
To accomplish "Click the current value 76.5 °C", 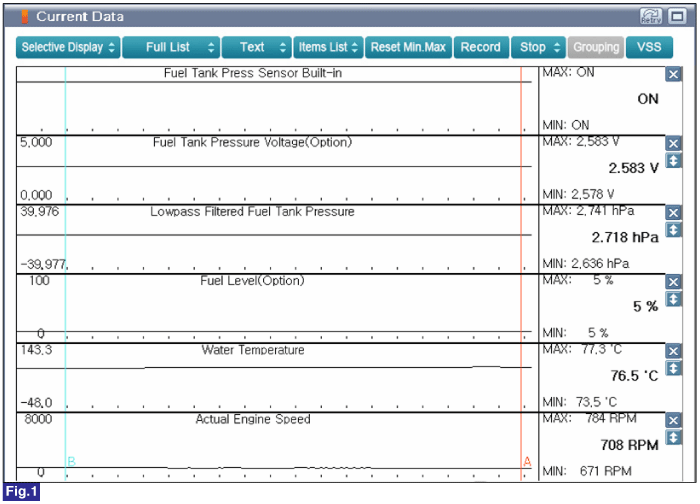I will (634, 376).
